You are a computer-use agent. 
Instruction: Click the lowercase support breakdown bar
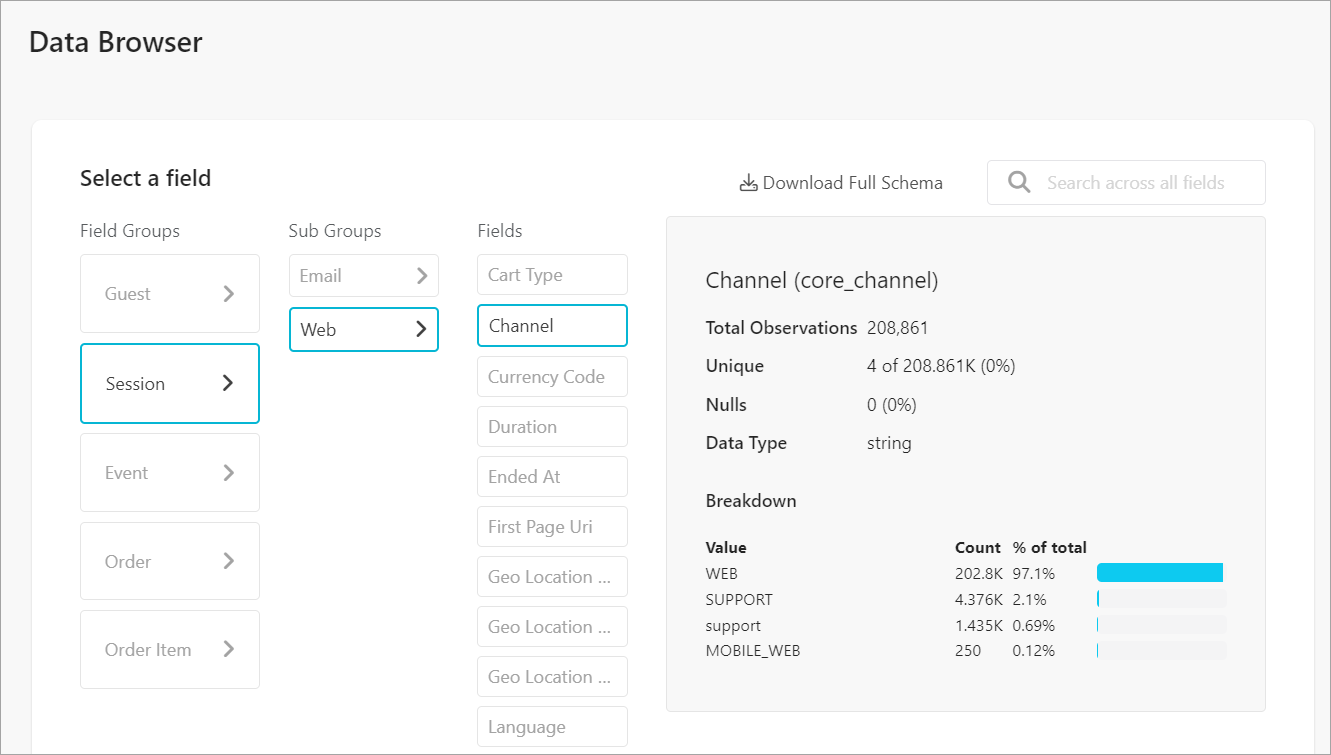(1161, 625)
